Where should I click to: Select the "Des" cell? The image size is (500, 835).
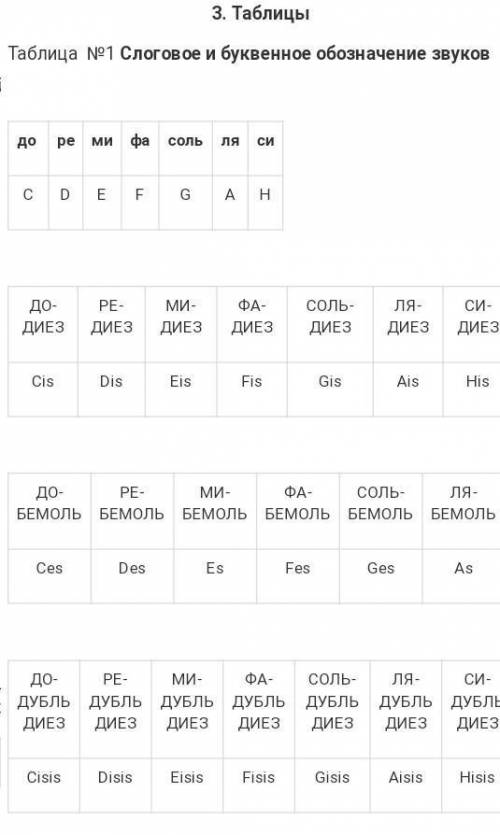pyautogui.click(x=132, y=576)
